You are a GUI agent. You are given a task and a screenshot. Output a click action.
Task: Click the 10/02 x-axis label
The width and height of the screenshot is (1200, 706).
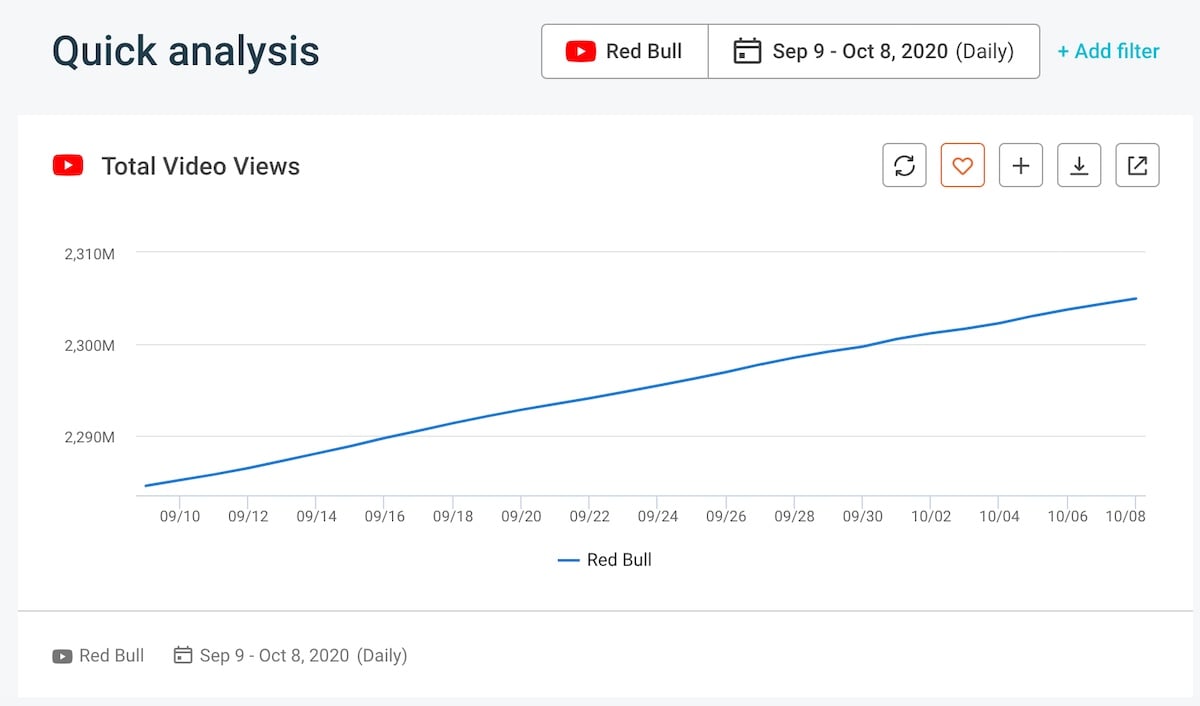point(930,516)
